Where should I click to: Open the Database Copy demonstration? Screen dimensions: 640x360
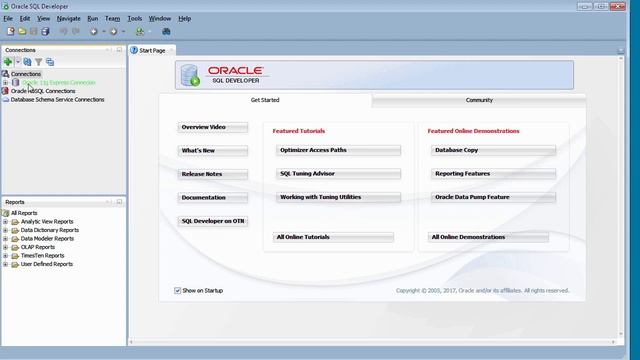pyautogui.click(x=493, y=150)
